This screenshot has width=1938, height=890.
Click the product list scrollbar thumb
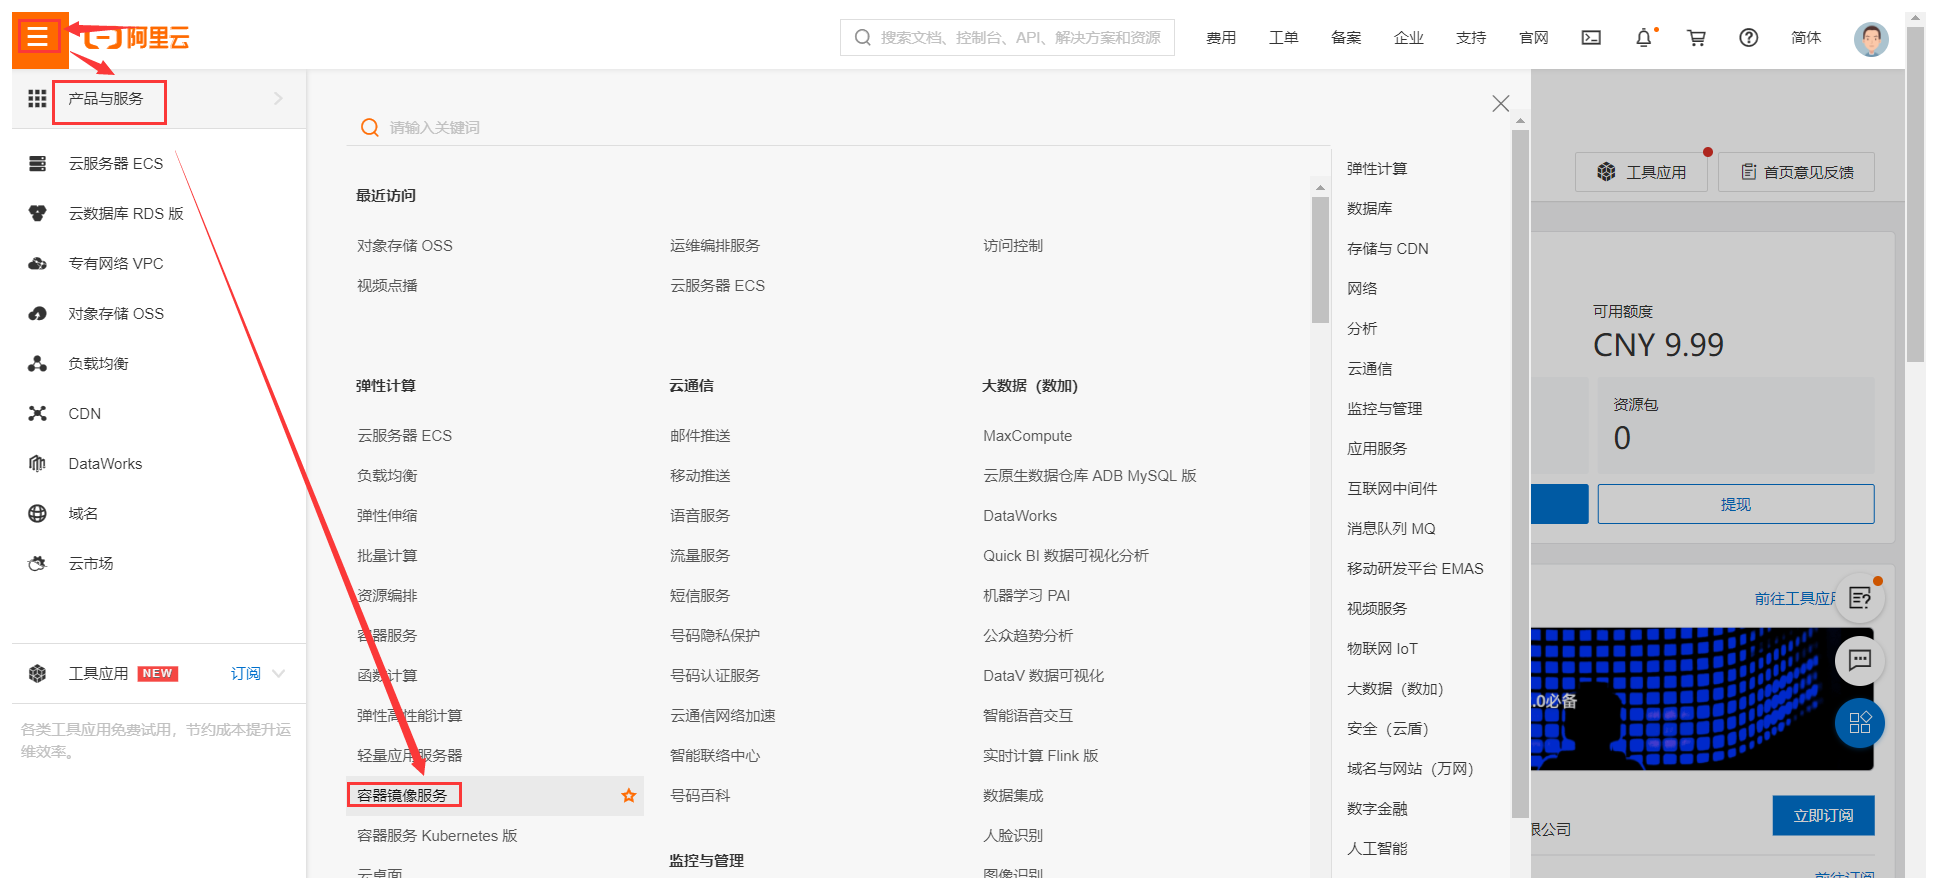pyautogui.click(x=1320, y=260)
